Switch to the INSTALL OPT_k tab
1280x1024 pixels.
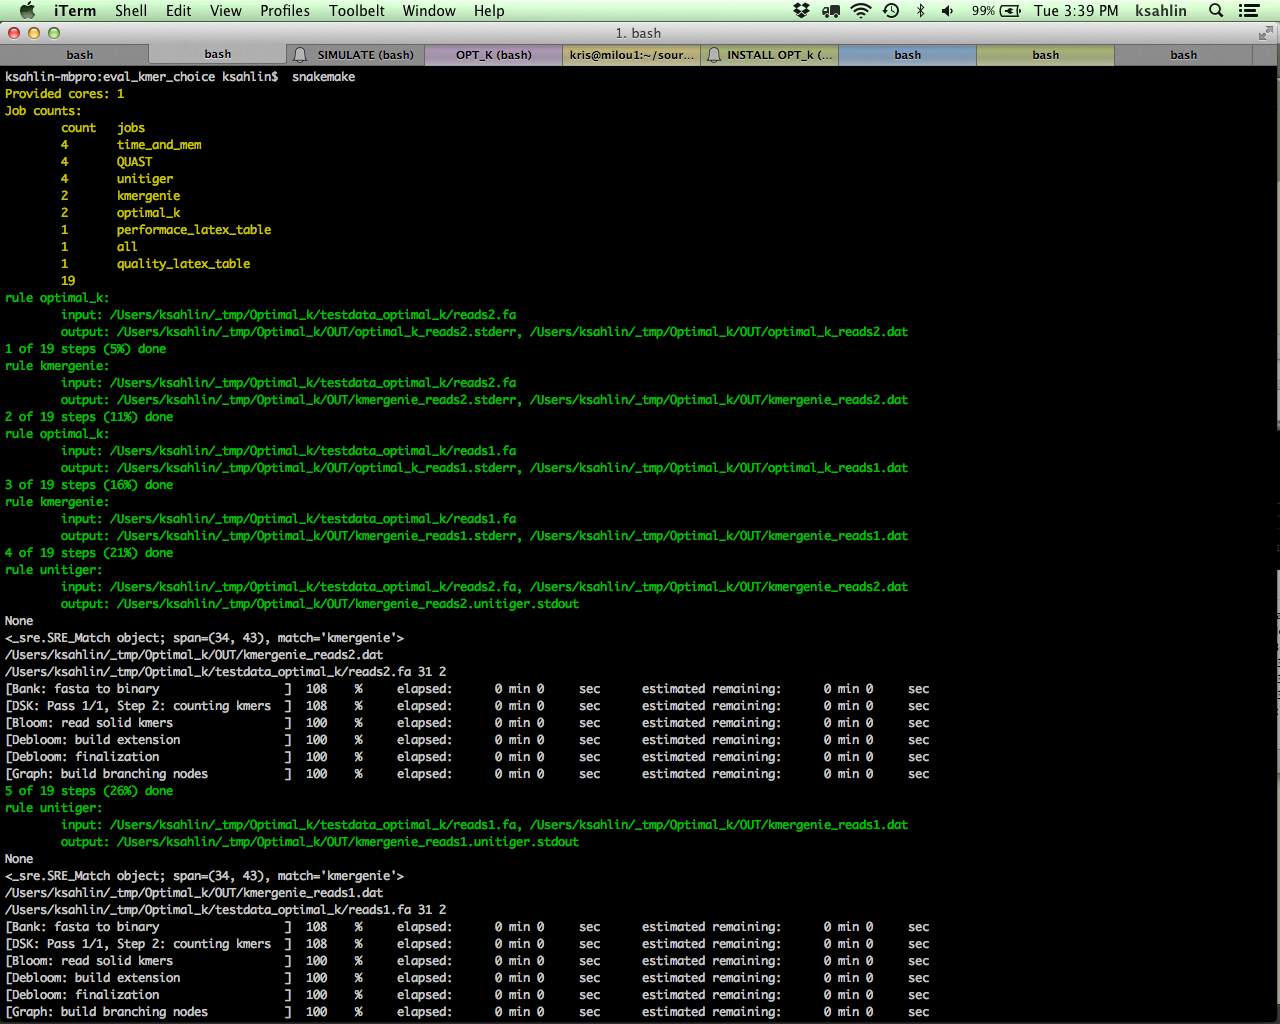pos(770,55)
